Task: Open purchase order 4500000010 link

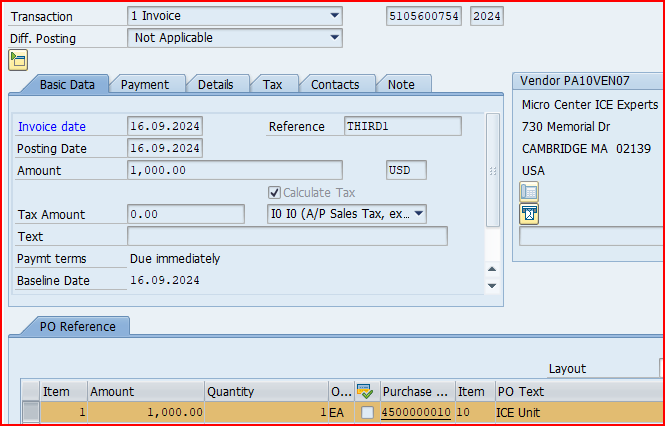Action: 415,412
